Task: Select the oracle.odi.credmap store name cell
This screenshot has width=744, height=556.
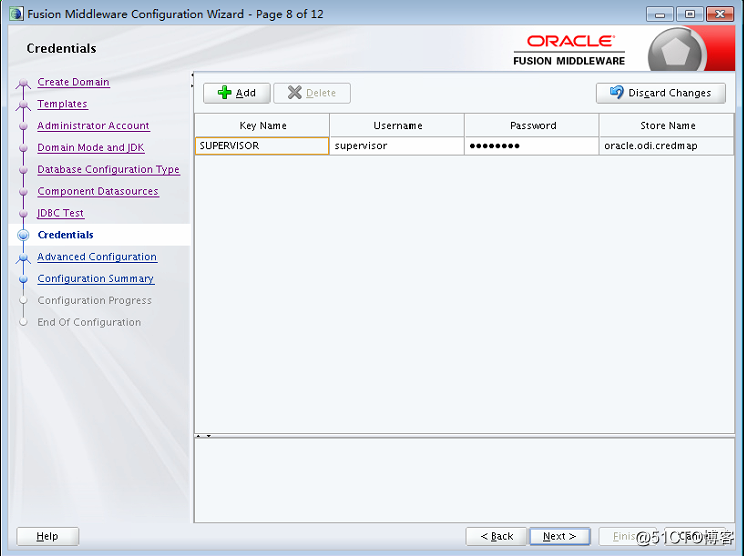Action: [x=667, y=146]
